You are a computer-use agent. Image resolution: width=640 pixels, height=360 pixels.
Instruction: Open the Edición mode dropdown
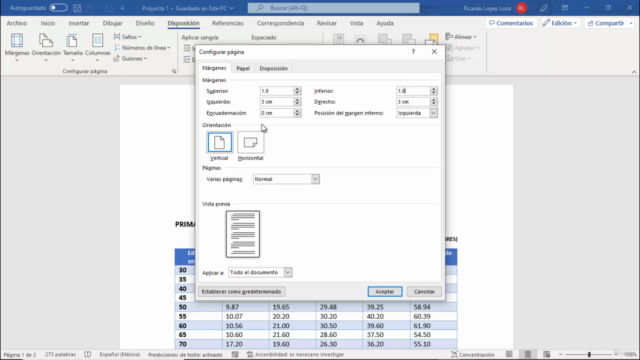tap(560, 23)
